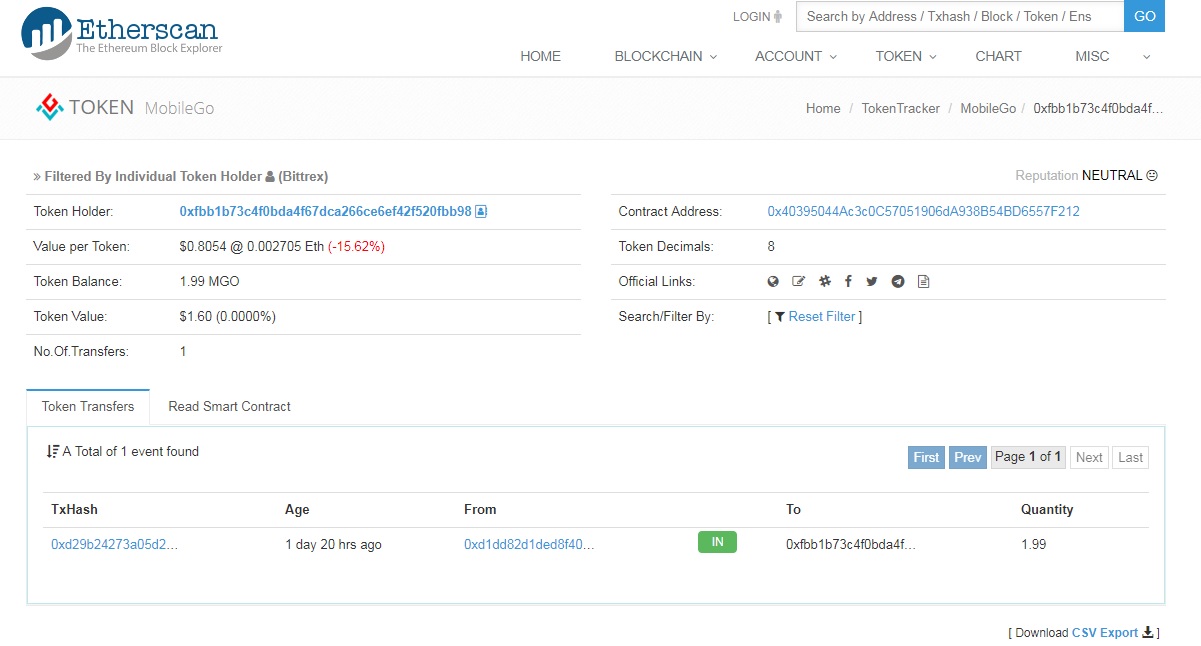Click the To address 0xfbb1b73c4f0bda4f...
This screenshot has height=646, width=1201.
851,545
